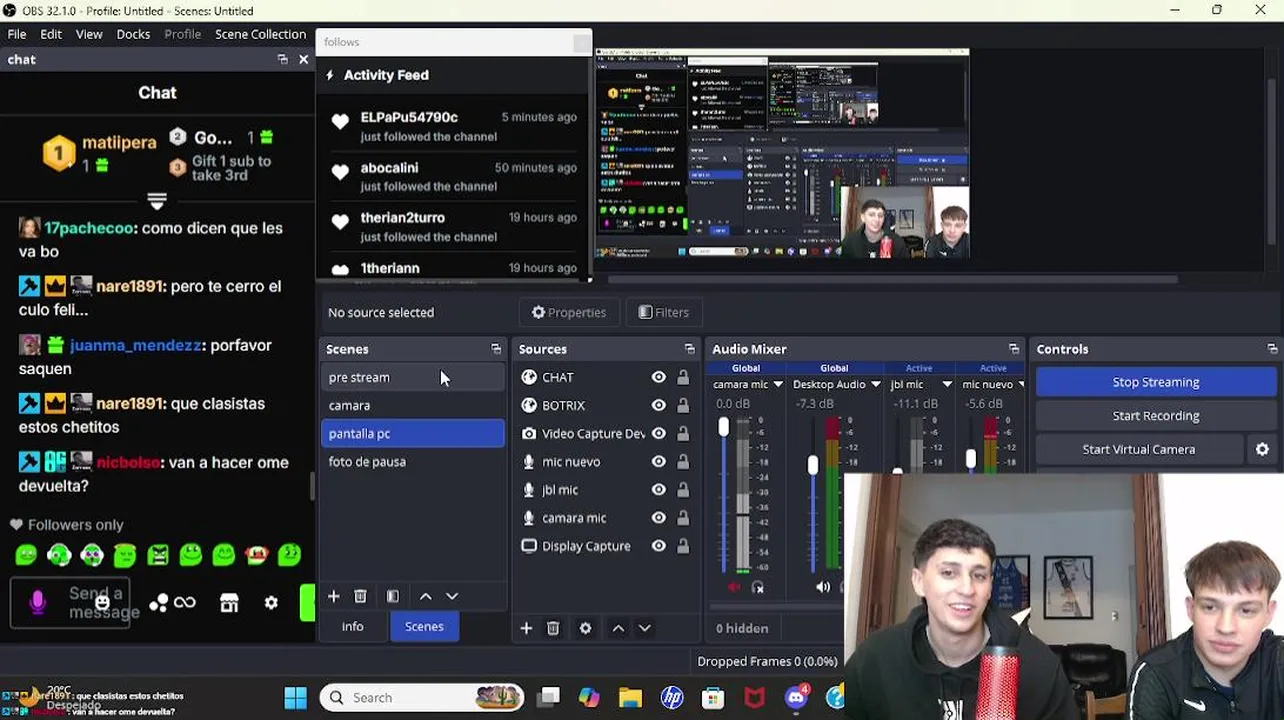Open Windows Start menu
Image resolution: width=1284 pixels, height=720 pixels.
[x=296, y=698]
